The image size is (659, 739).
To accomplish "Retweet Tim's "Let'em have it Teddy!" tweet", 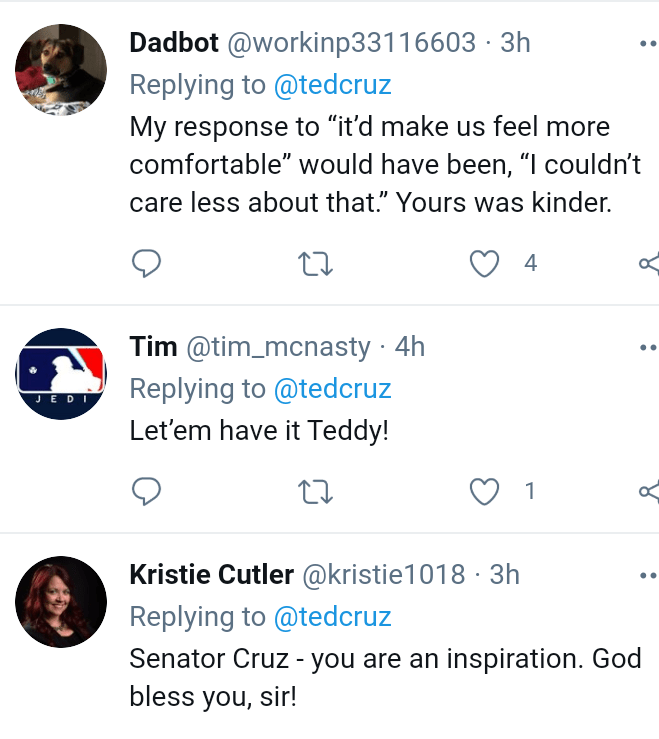I will (316, 491).
